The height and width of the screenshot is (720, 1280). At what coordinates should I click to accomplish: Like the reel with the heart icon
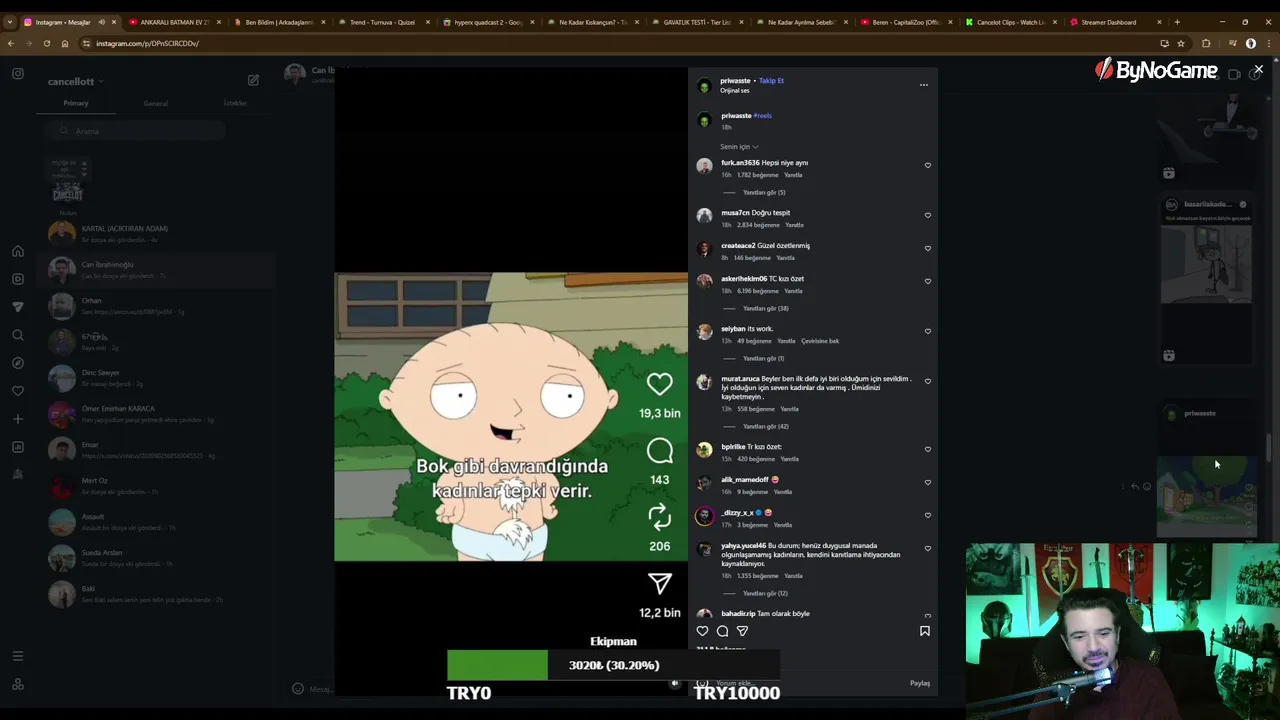pos(659,384)
